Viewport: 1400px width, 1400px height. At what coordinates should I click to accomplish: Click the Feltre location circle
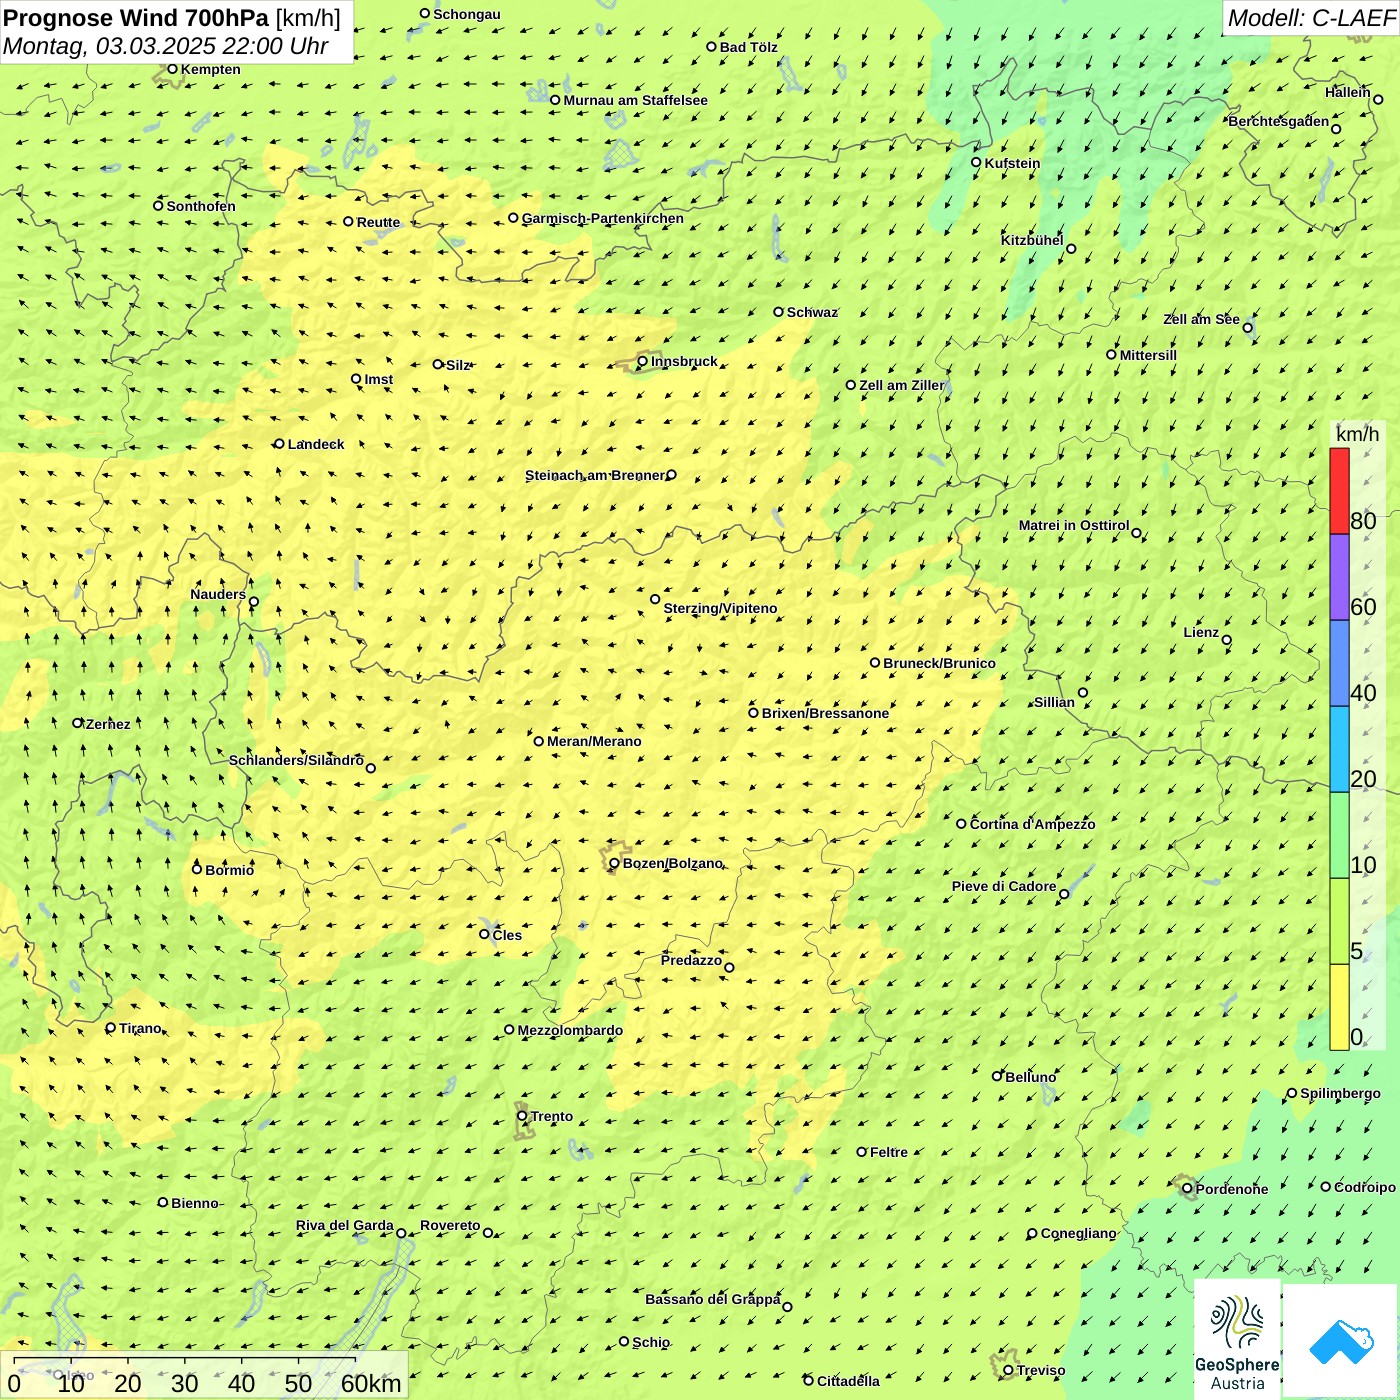tap(862, 1152)
